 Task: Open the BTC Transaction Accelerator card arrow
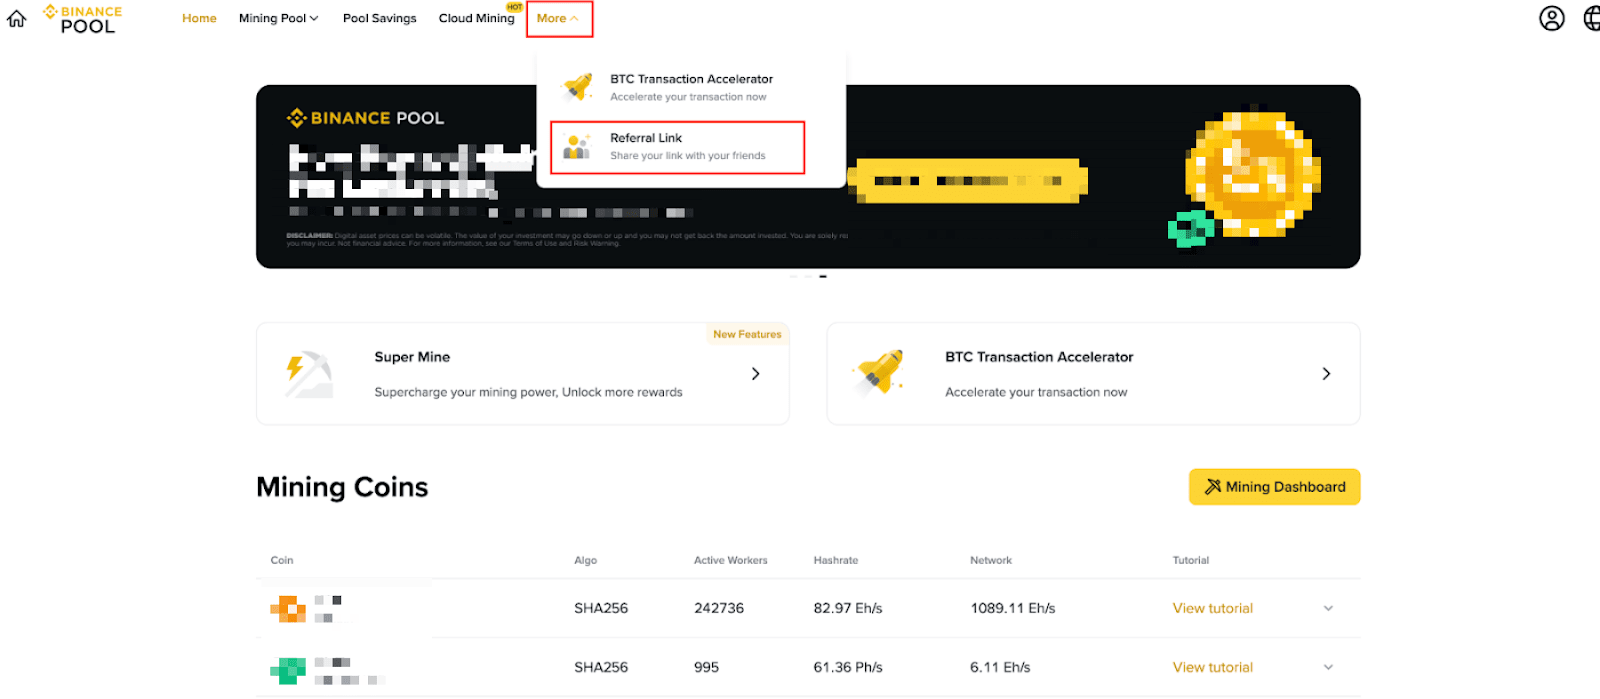click(1326, 374)
